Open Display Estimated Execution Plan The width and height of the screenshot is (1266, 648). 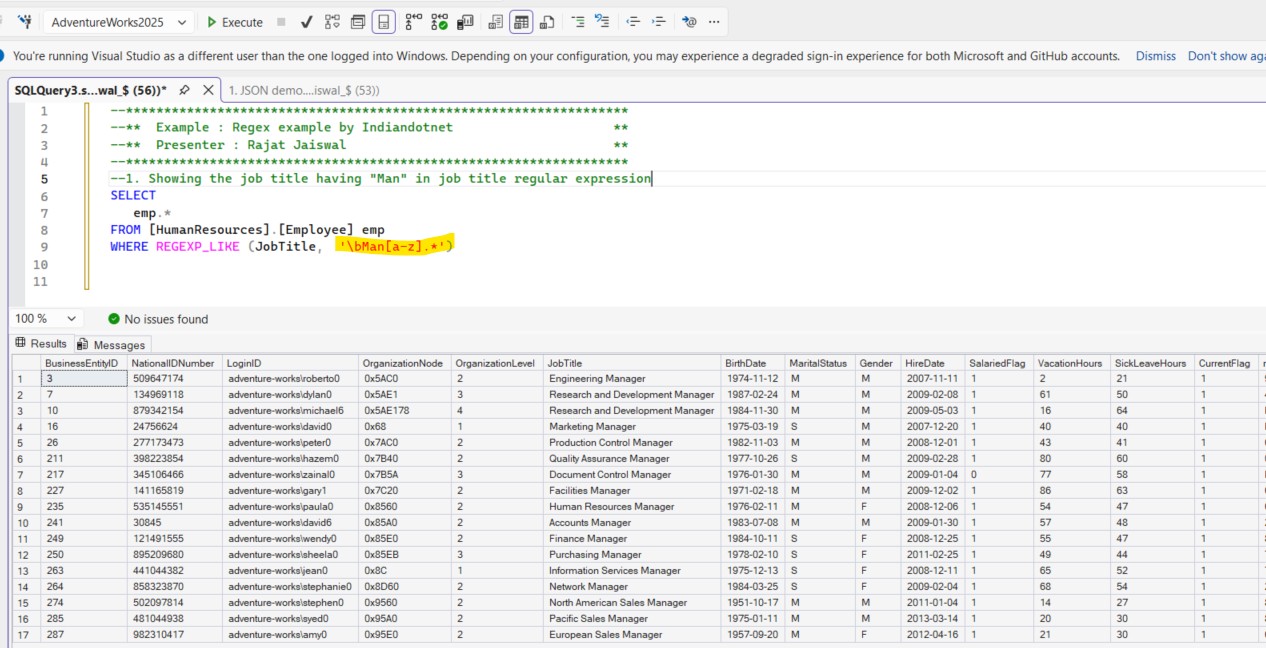tap(333, 21)
